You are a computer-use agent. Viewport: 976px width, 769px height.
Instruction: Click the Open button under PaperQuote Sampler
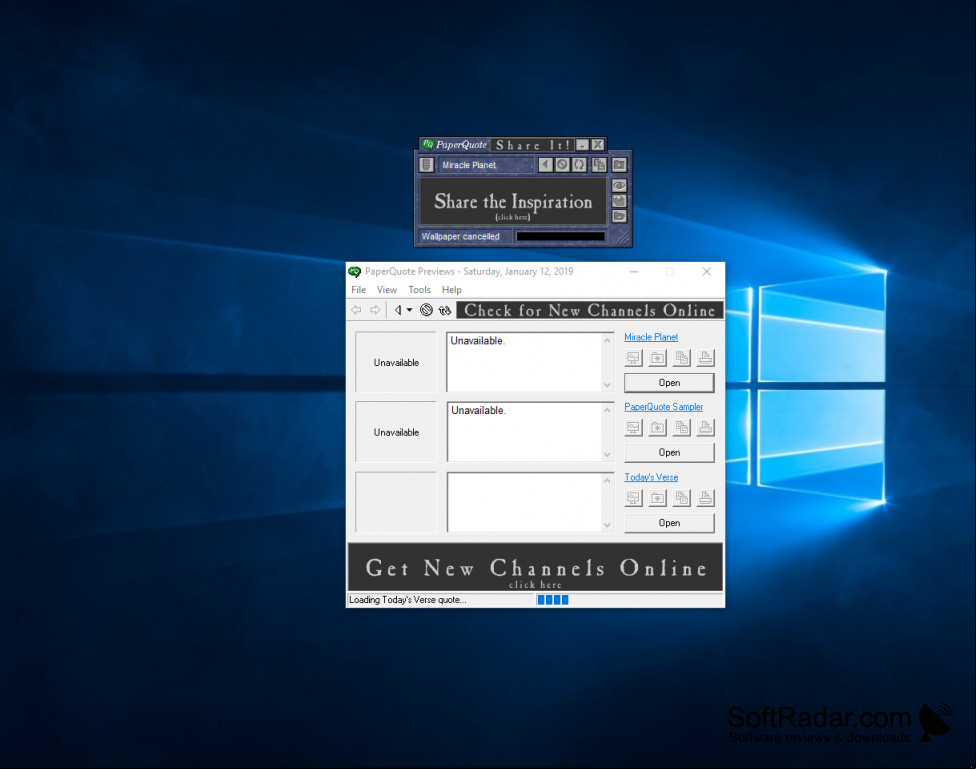669,453
